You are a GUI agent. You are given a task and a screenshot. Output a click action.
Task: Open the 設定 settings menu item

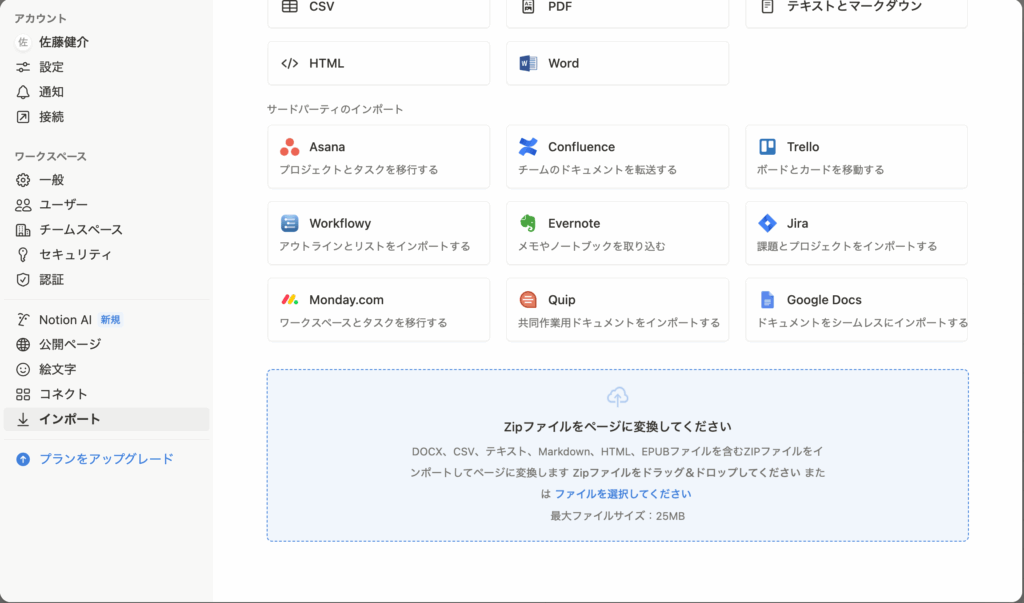[51, 67]
